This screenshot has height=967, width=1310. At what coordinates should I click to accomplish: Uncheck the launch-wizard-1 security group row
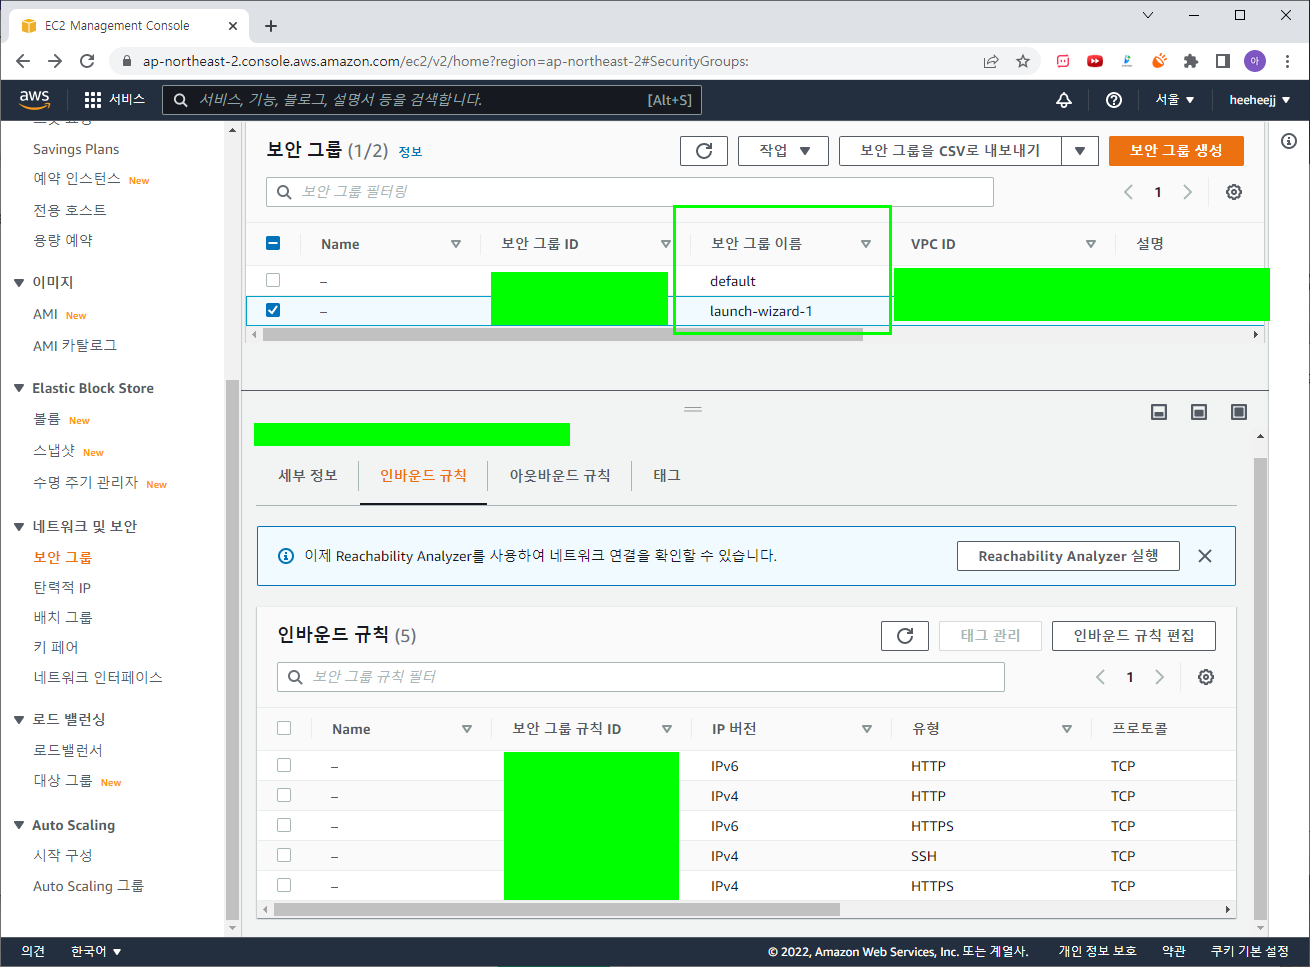[273, 310]
